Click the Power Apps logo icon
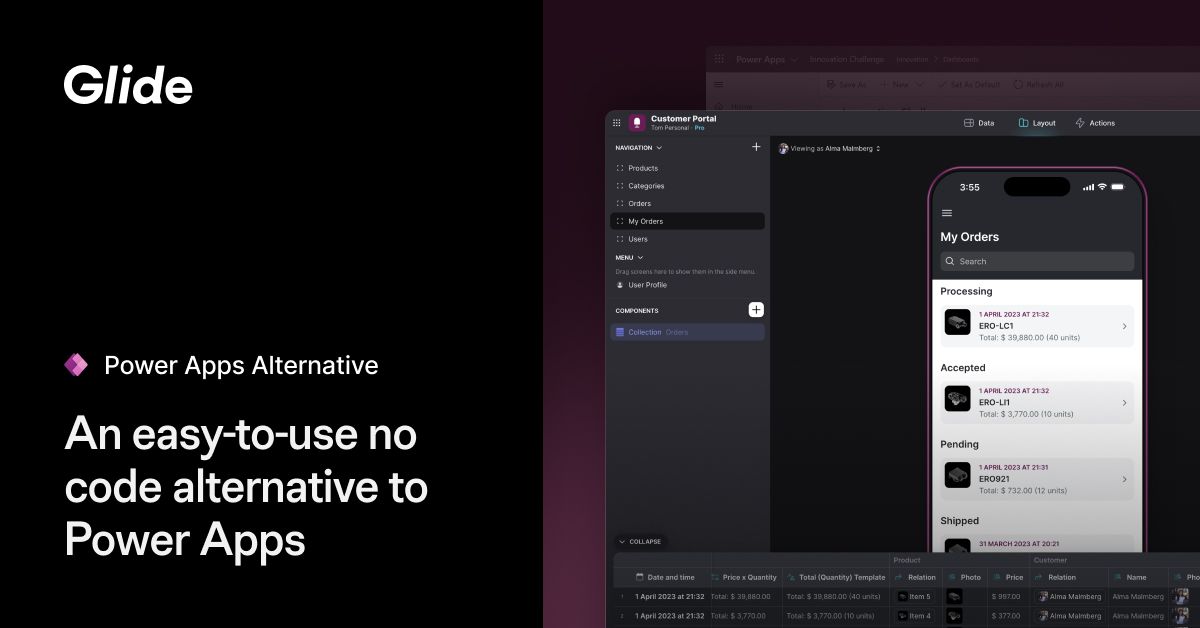 coord(76,365)
